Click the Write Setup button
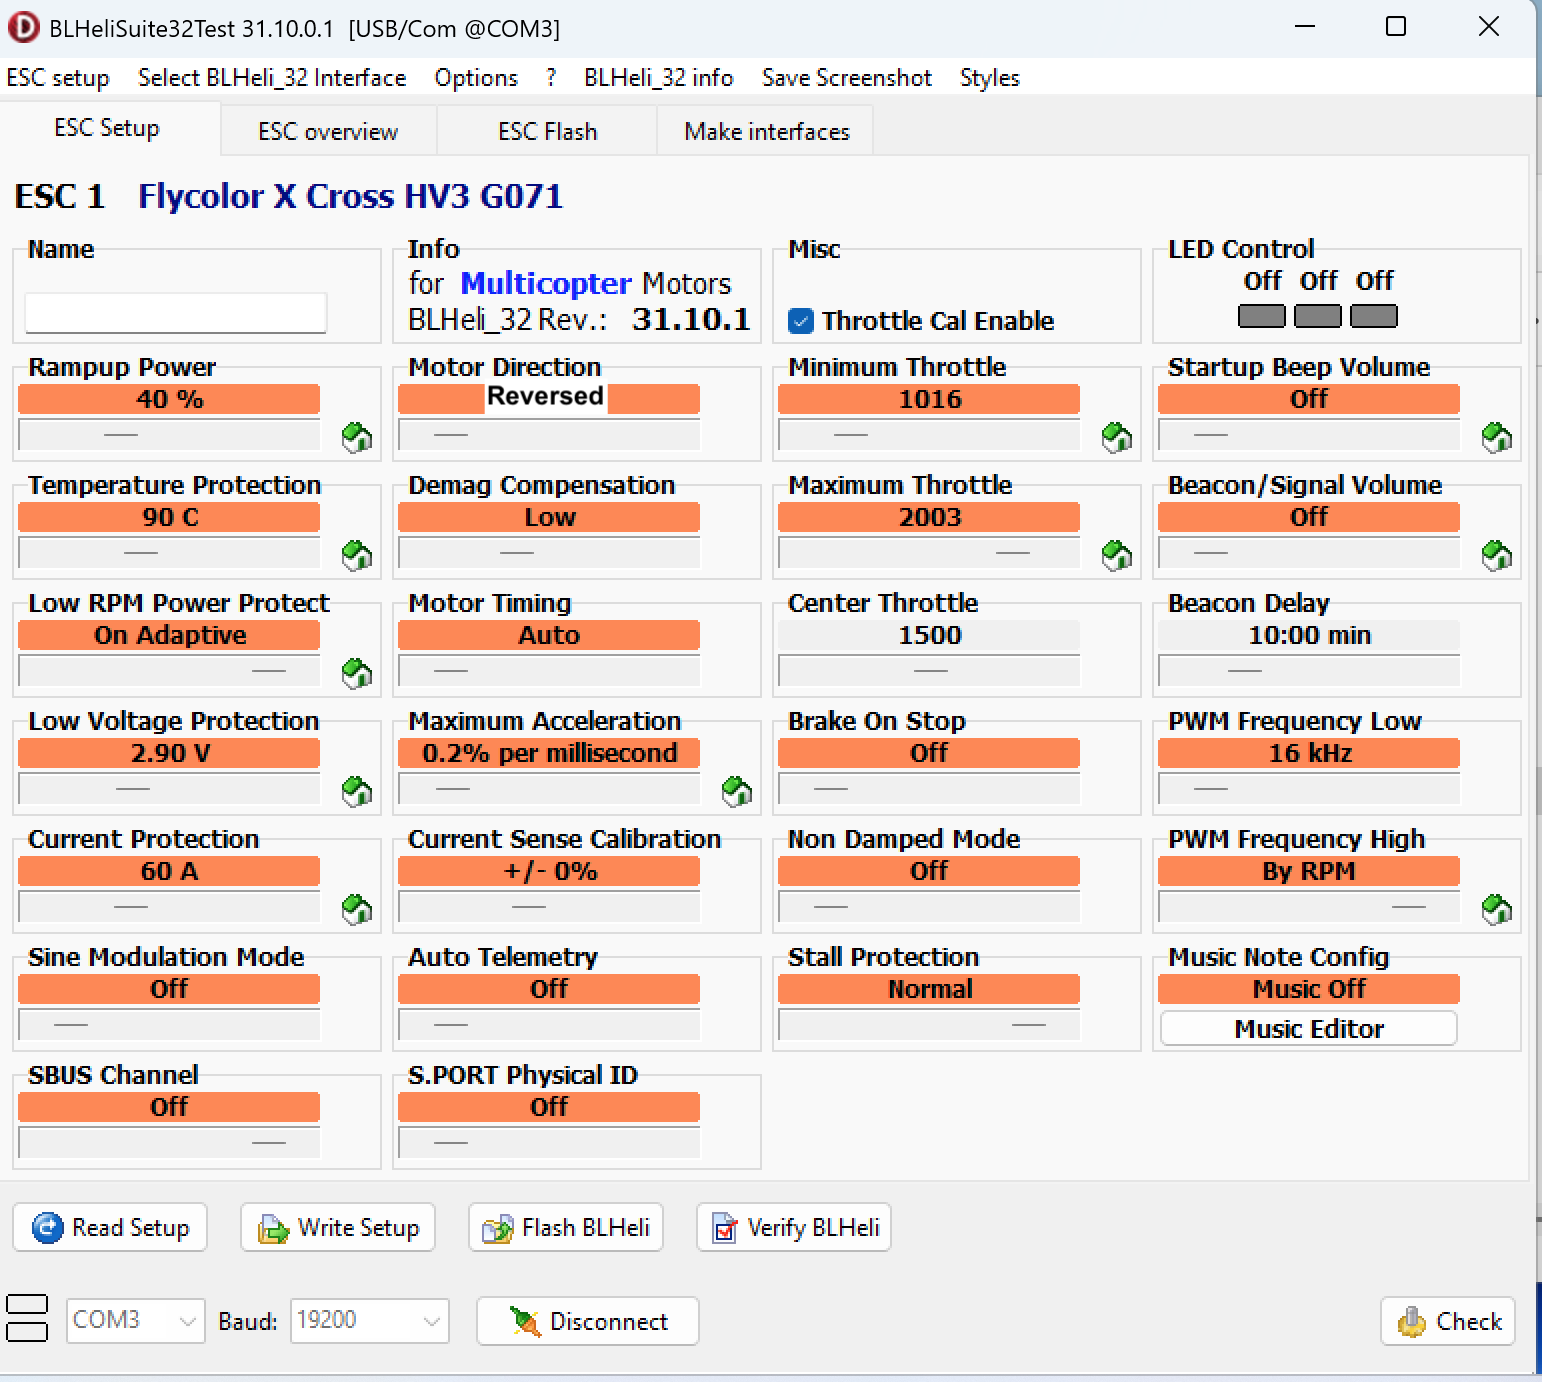 [338, 1227]
